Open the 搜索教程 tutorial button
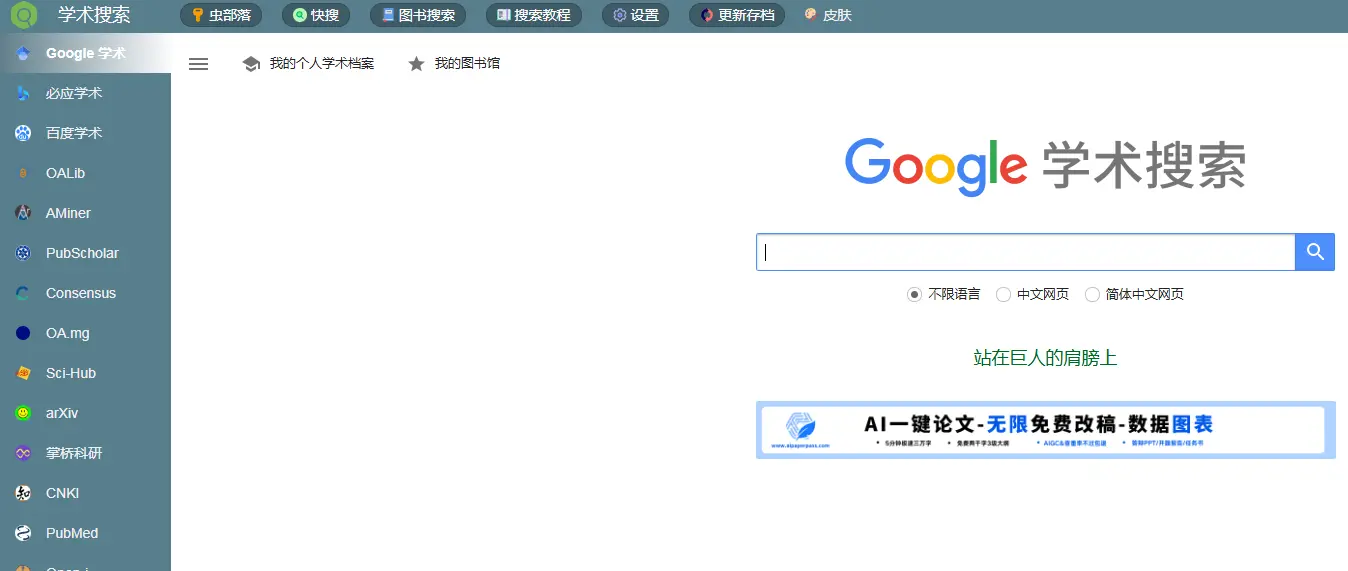This screenshot has width=1348, height=571. pyautogui.click(x=534, y=15)
